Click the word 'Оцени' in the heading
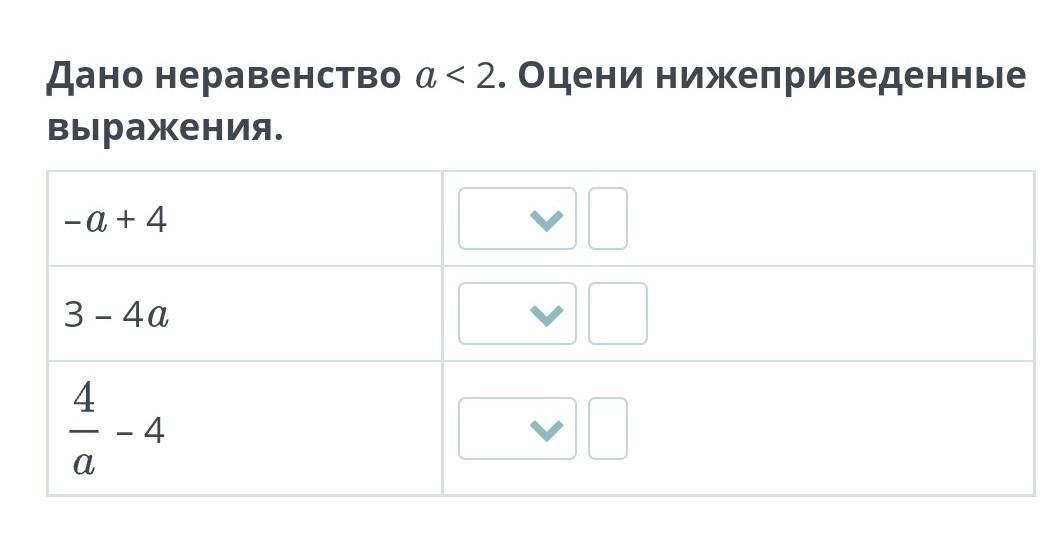This screenshot has width=1060, height=537. point(580,76)
